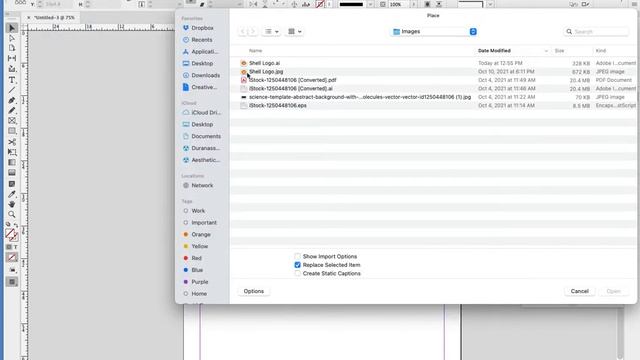This screenshot has height=360, width=640.
Task: Select the Type tool
Action: 12,80
